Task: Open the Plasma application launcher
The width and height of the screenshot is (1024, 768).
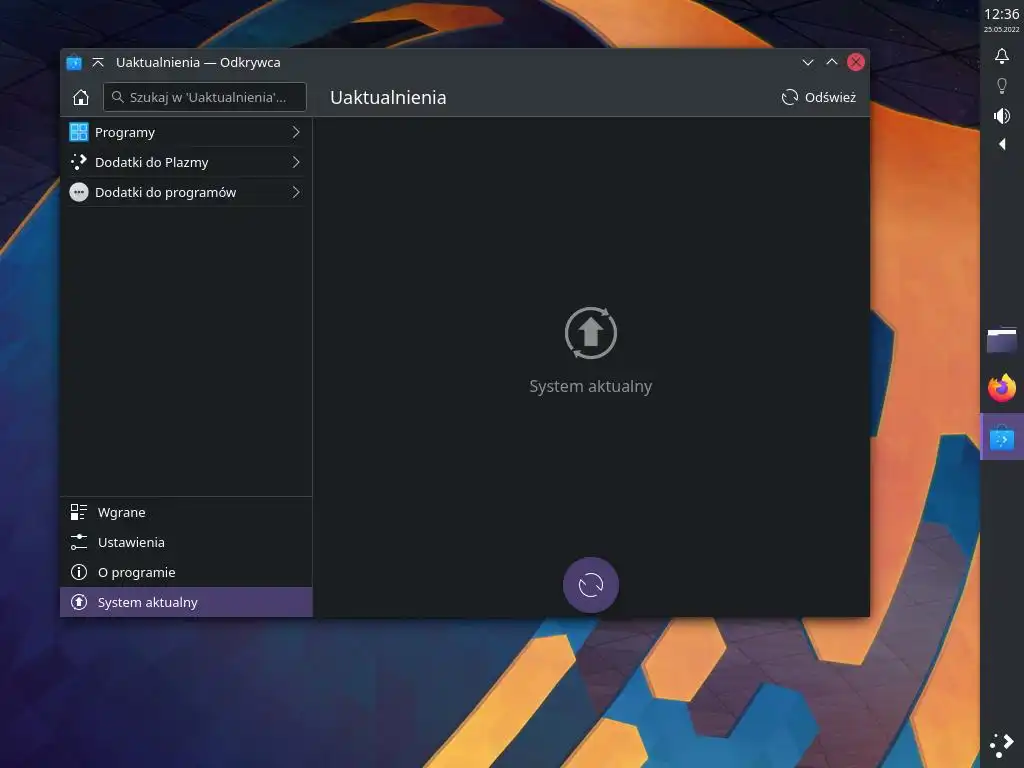Action: click(1002, 745)
